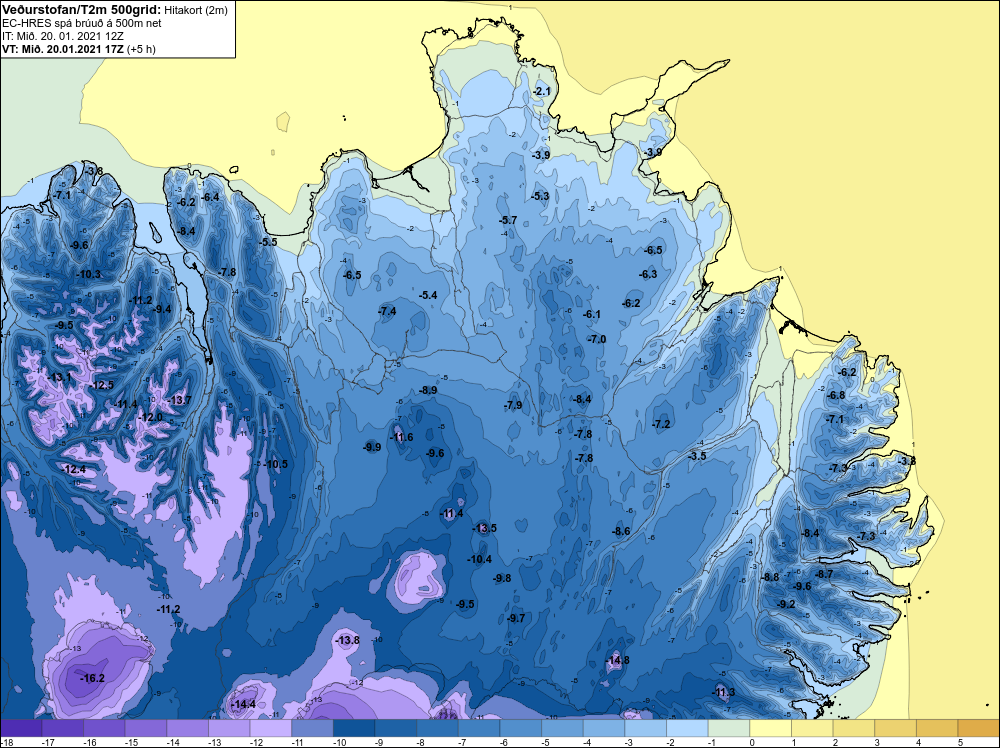
Task: Click the -13.1 temperature value
Action: (60, 378)
